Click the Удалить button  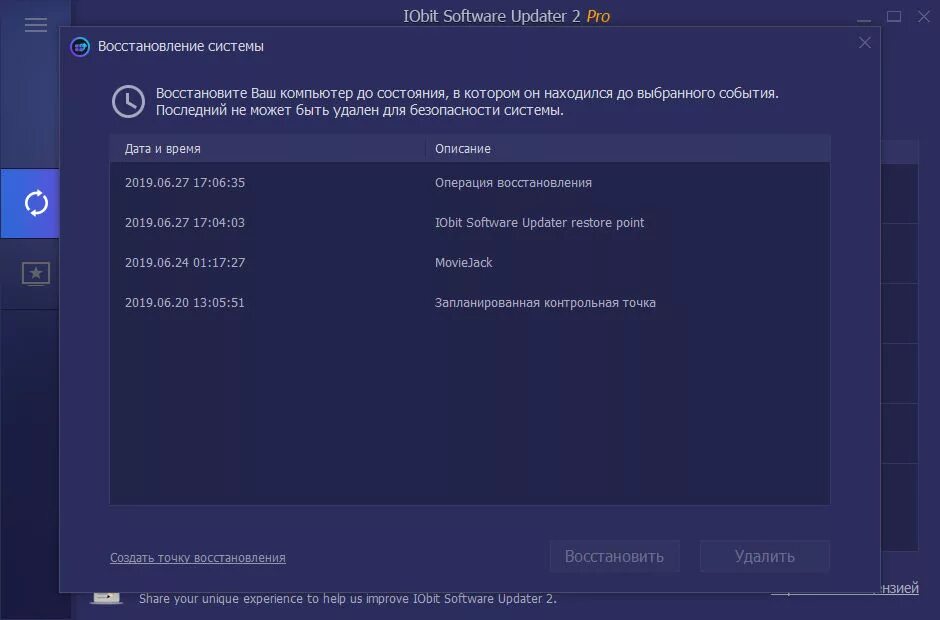click(x=765, y=556)
